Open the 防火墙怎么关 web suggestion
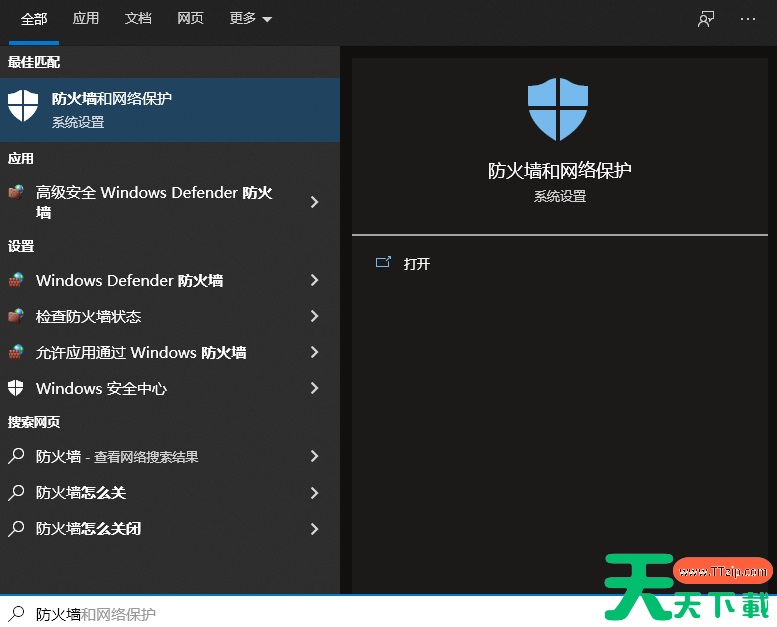 [x=170, y=493]
